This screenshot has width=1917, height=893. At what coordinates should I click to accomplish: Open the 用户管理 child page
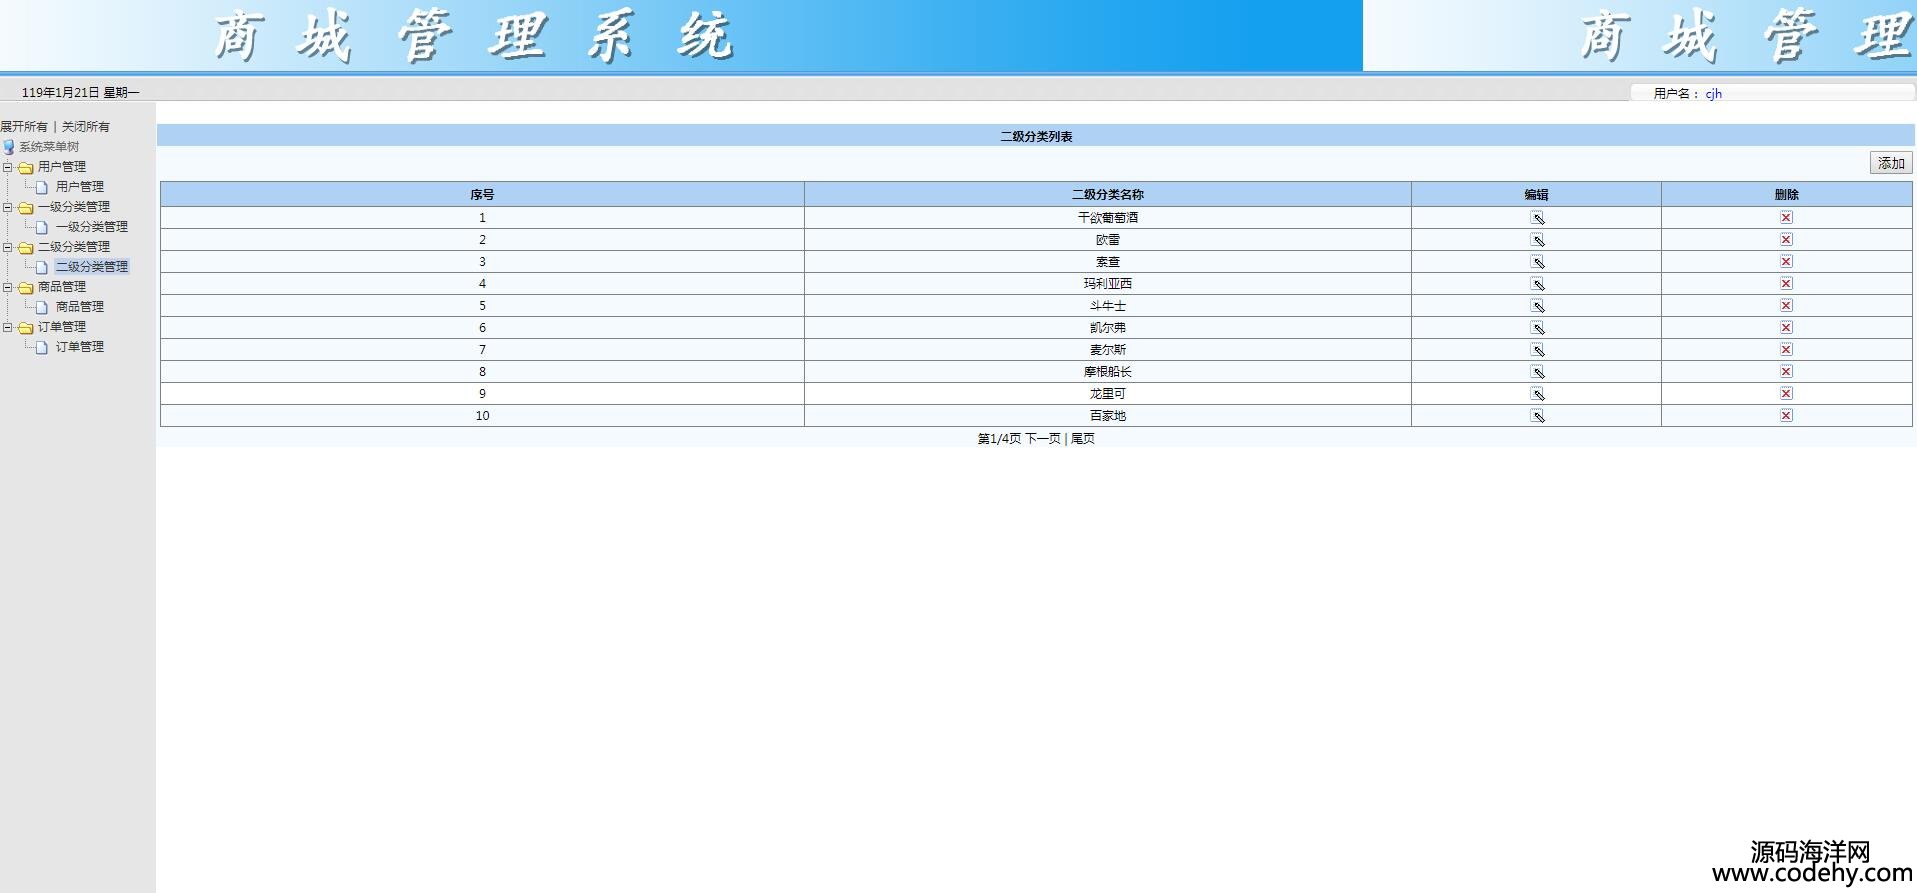[80, 187]
